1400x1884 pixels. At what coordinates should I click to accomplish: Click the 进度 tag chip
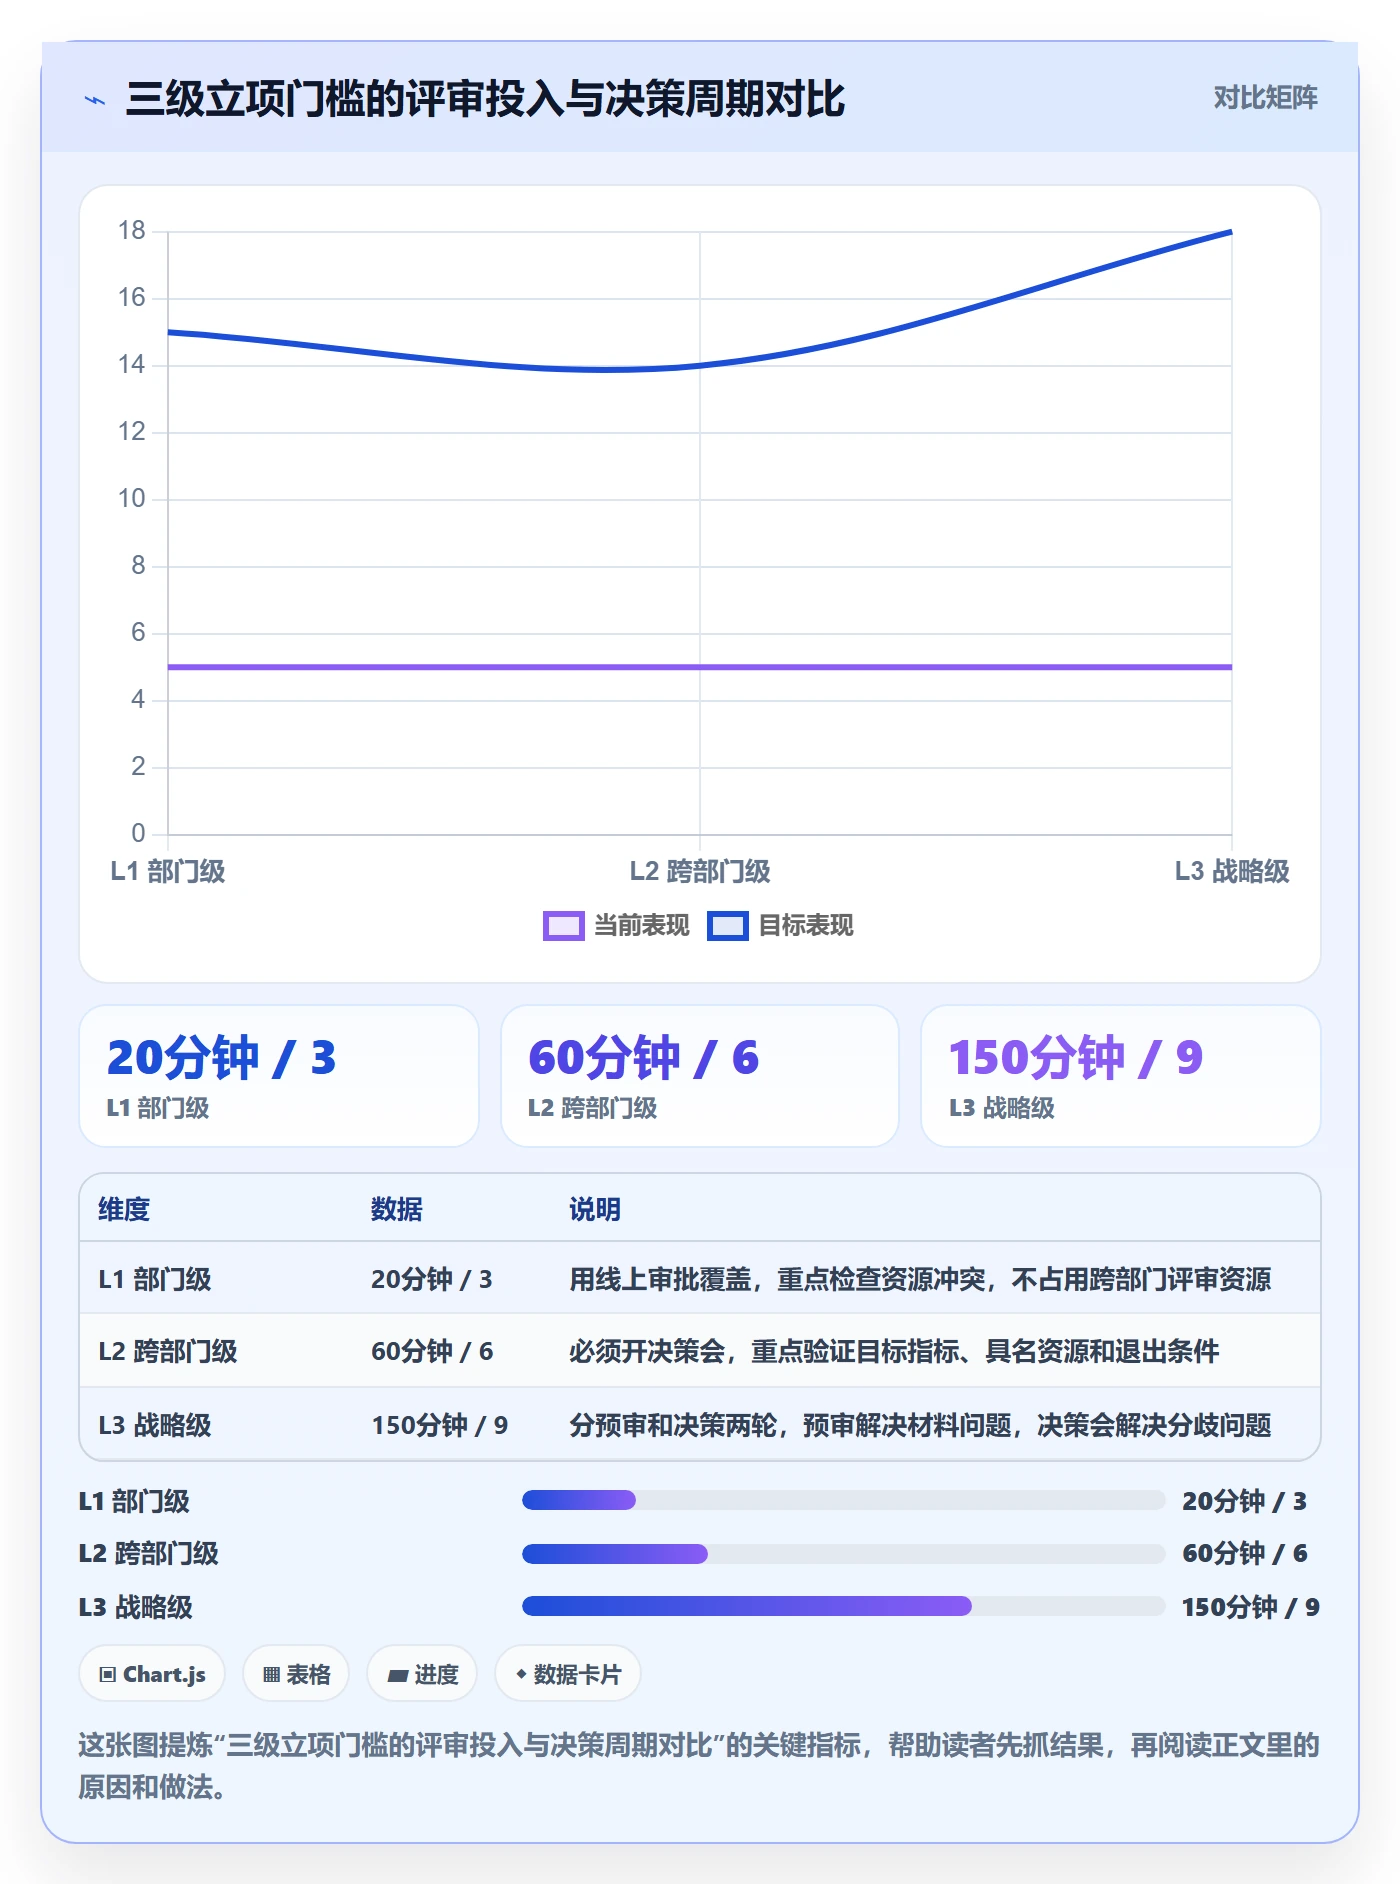point(422,1674)
